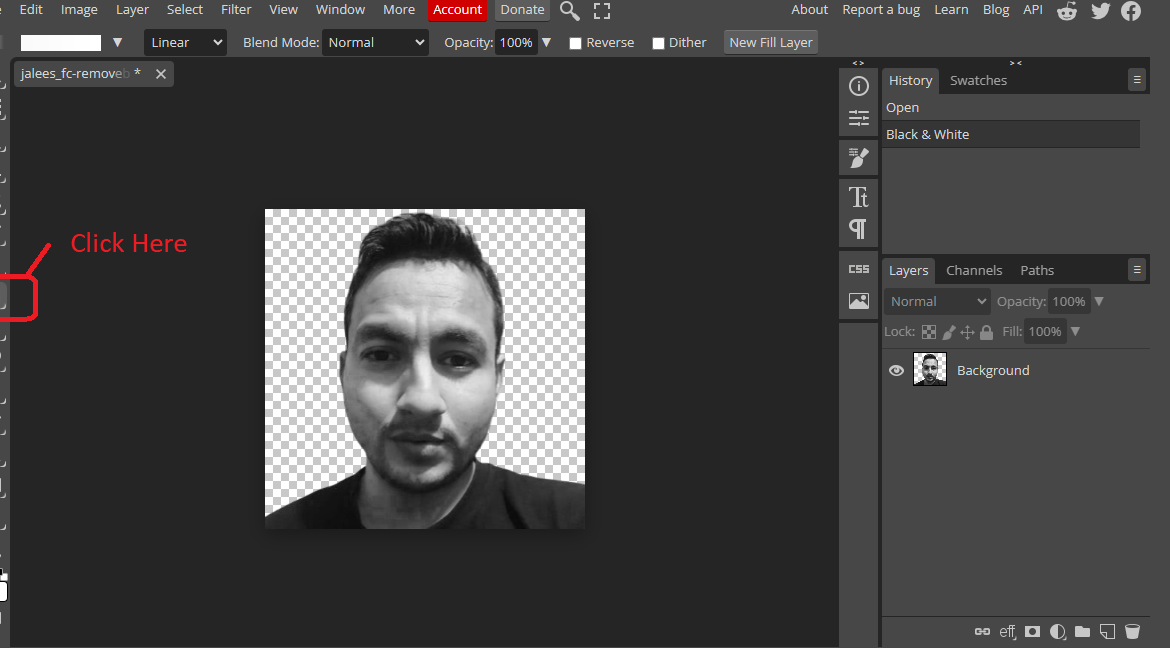Open the Filter menu
This screenshot has width=1170, height=658.
236,10
